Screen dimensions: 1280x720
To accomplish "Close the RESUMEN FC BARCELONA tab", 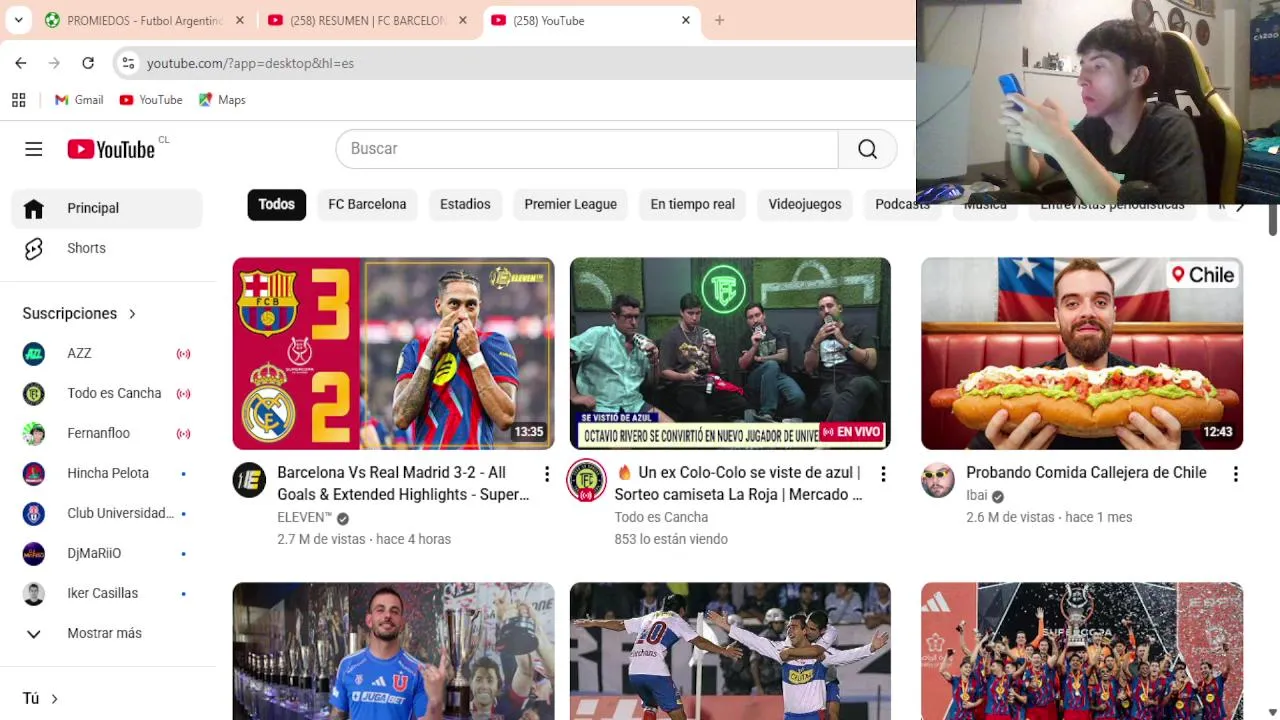I will coord(462,20).
